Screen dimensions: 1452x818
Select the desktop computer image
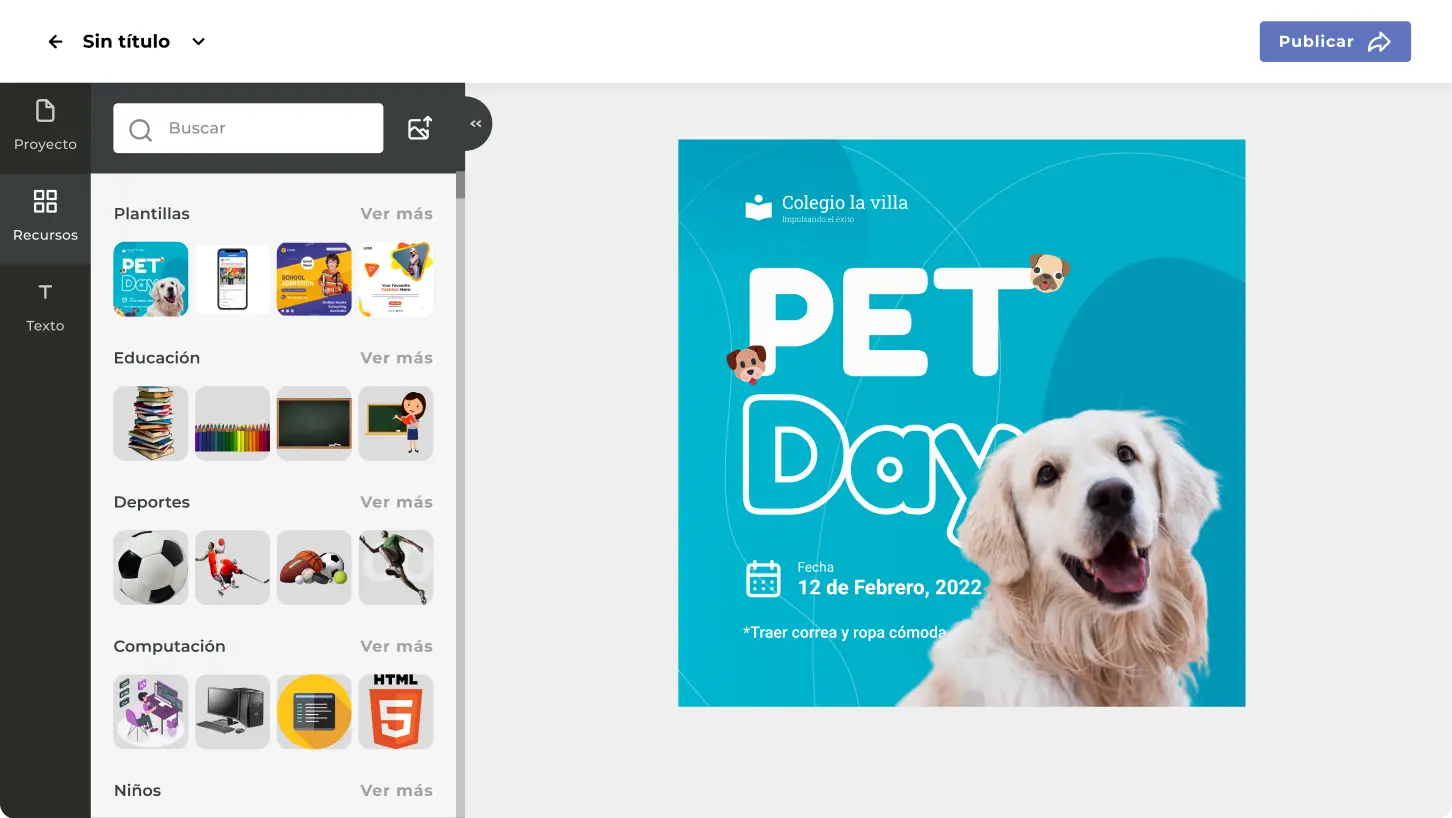(232, 711)
